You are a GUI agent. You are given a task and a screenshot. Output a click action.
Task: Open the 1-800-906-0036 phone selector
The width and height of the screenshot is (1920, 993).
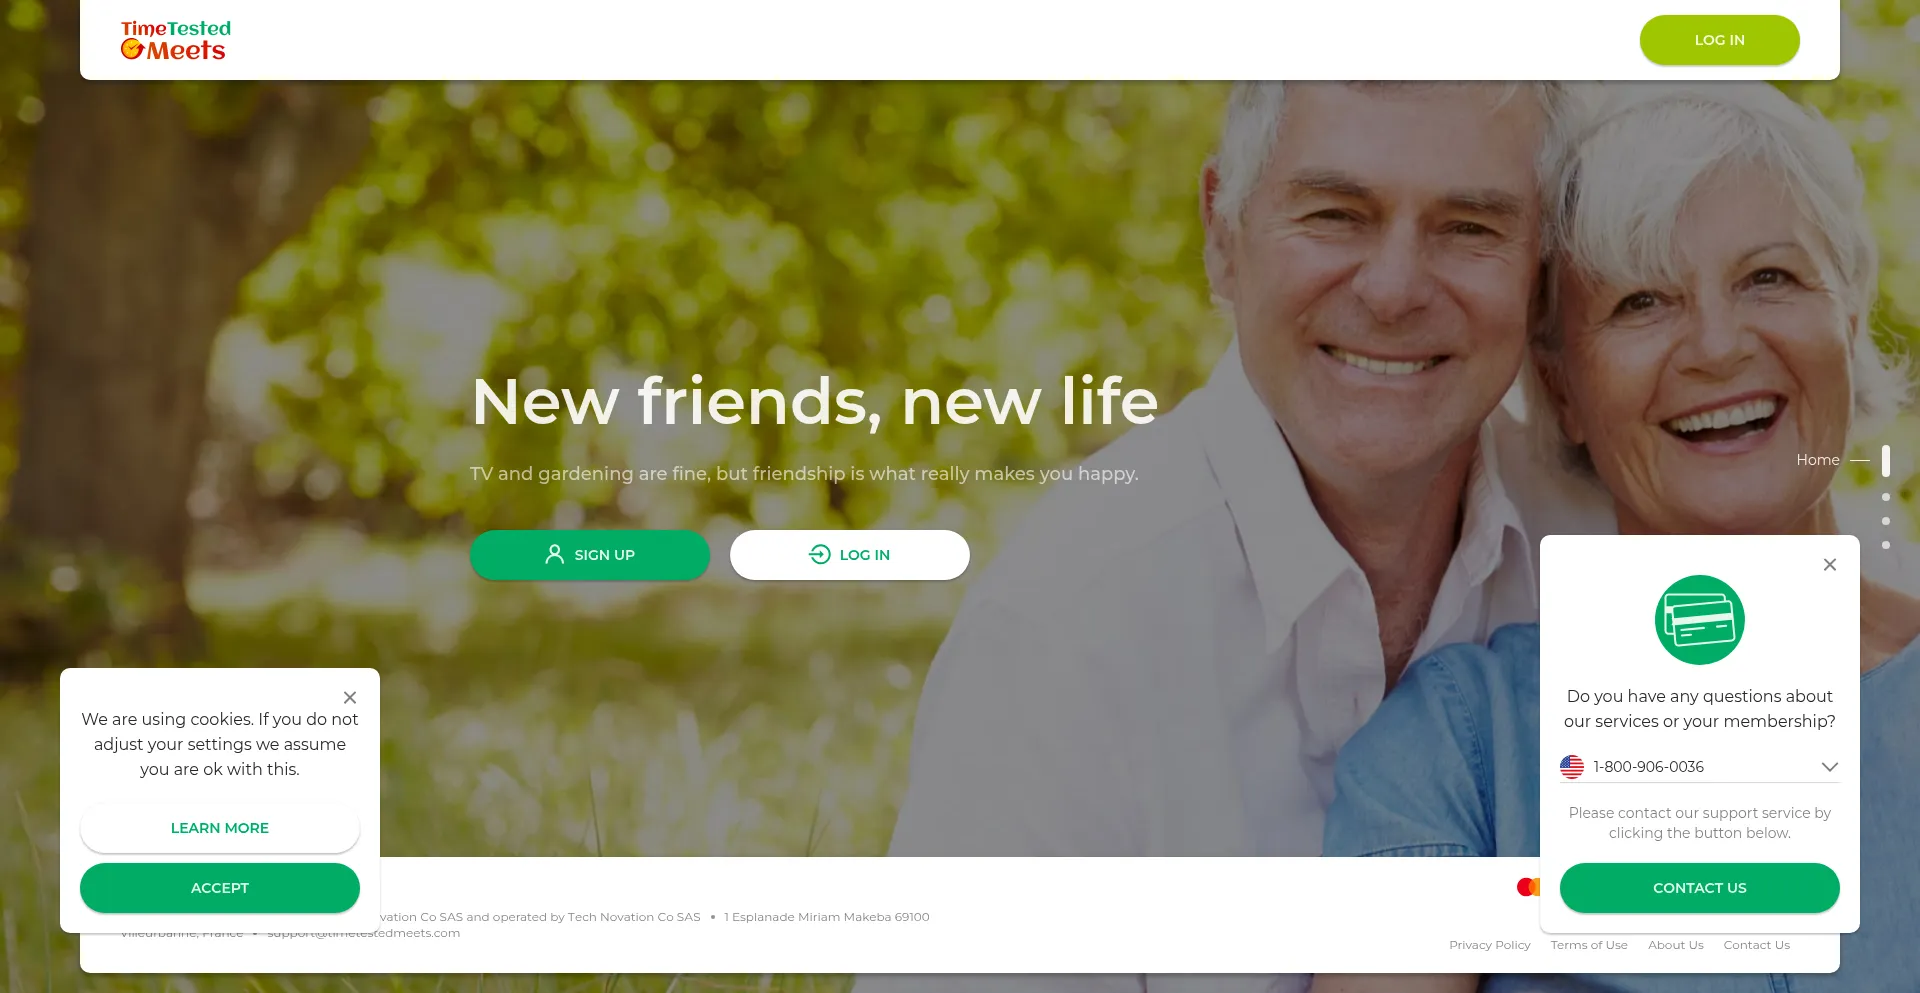coord(1700,767)
